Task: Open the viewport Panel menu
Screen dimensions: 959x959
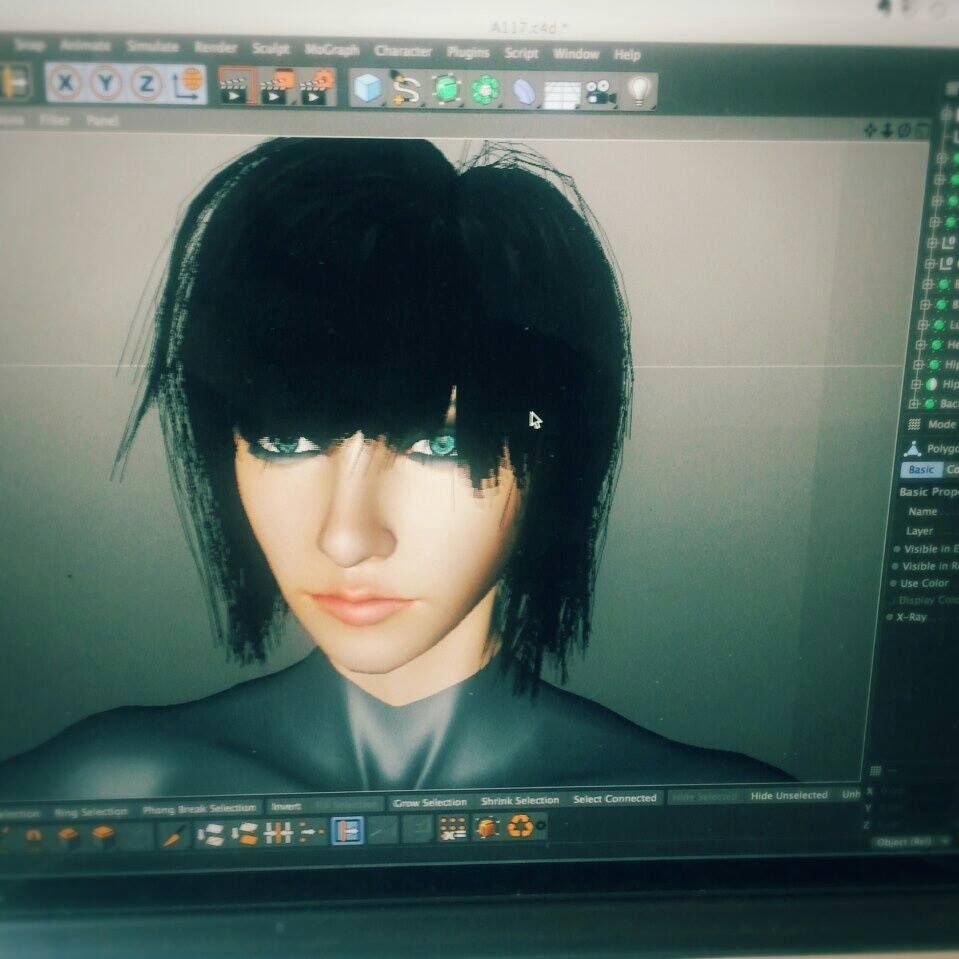Action: [102, 120]
